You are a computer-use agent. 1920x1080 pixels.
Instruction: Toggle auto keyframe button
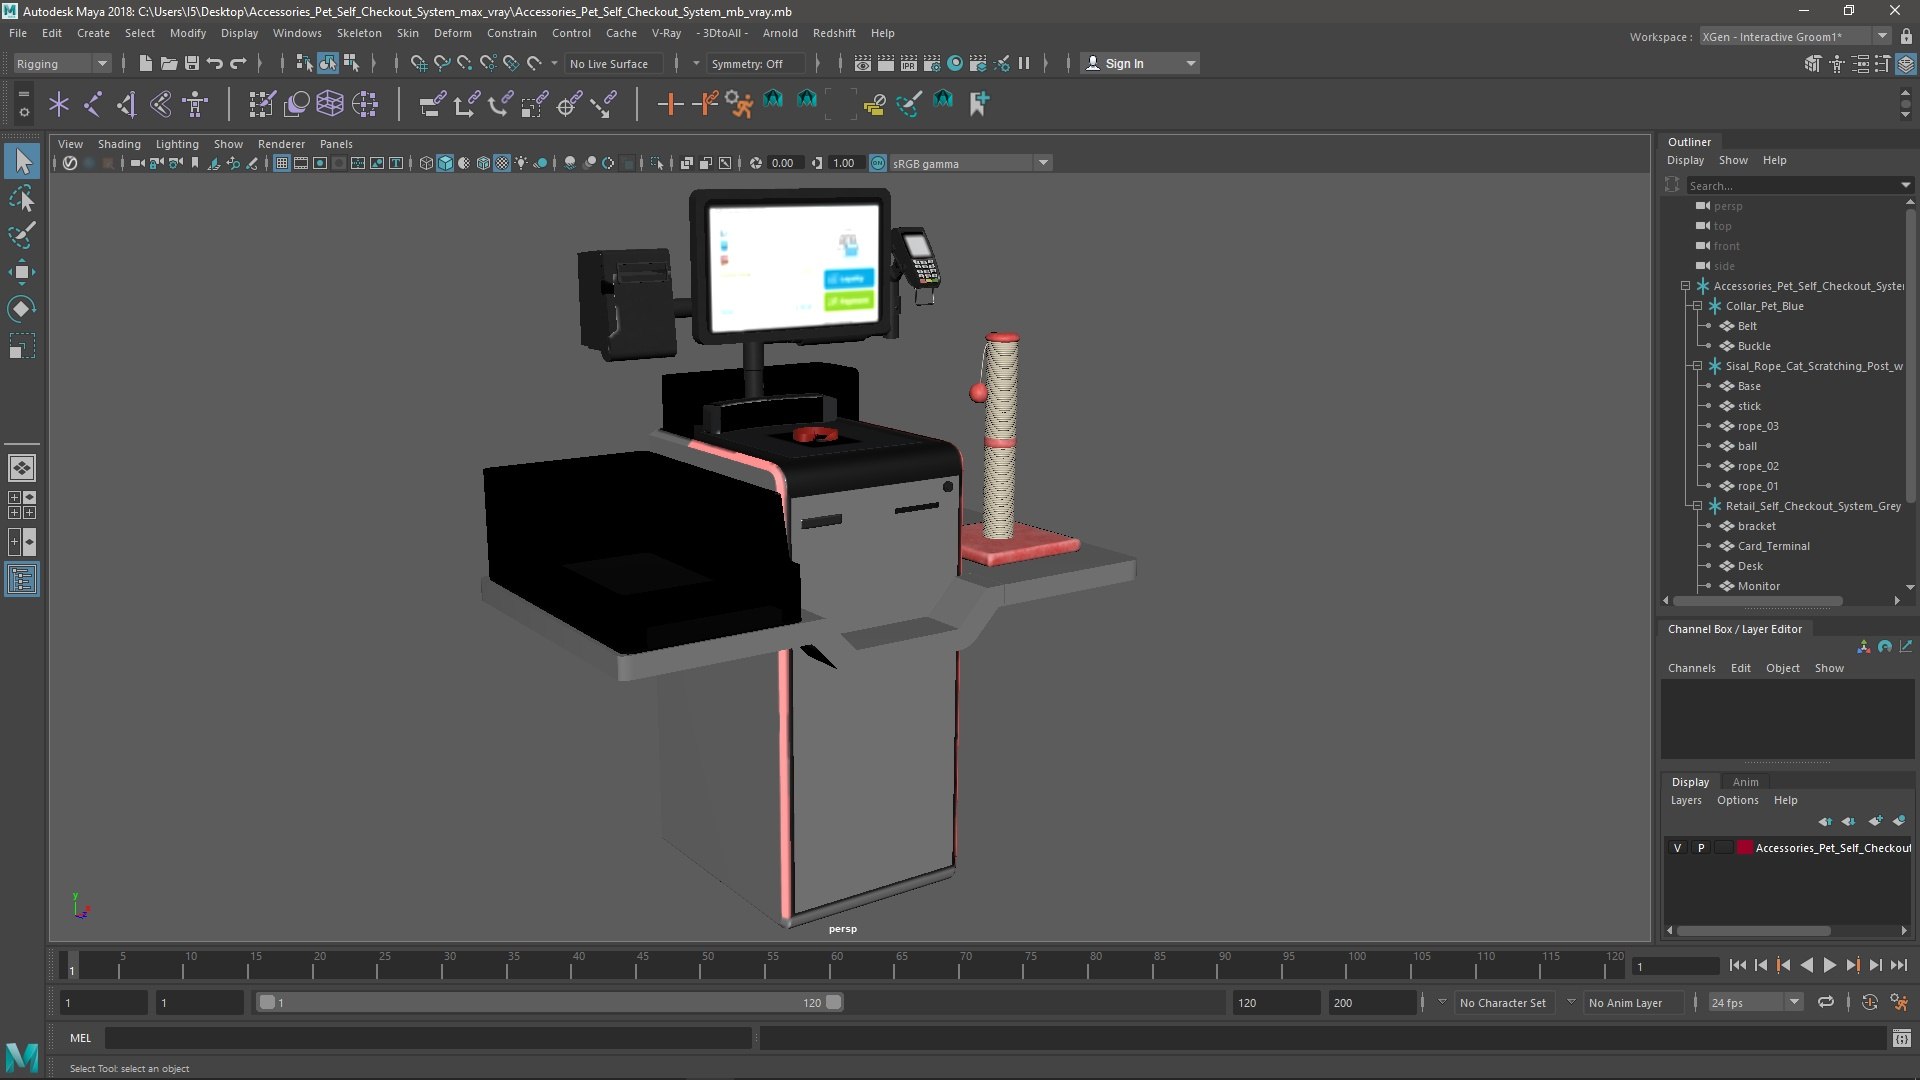(x=1869, y=1002)
